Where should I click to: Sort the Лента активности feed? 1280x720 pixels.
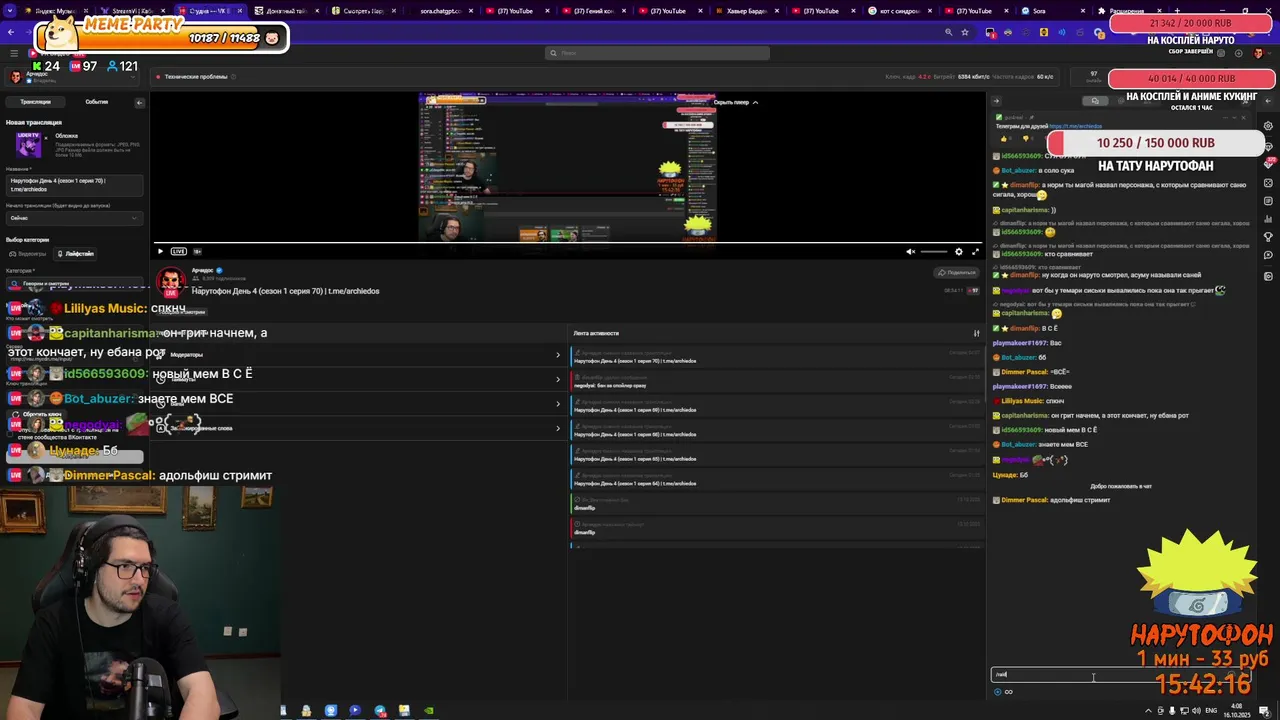(x=977, y=333)
